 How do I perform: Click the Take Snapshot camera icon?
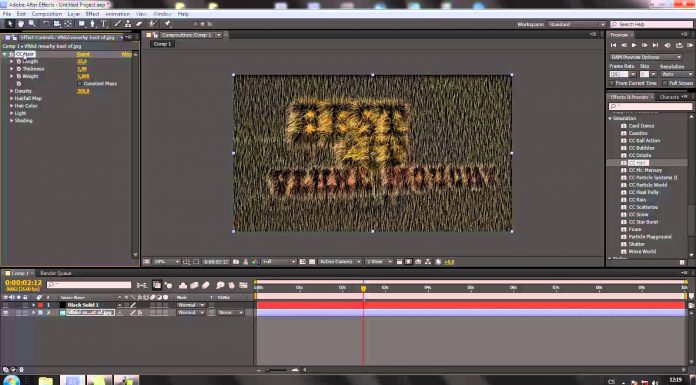coord(236,262)
